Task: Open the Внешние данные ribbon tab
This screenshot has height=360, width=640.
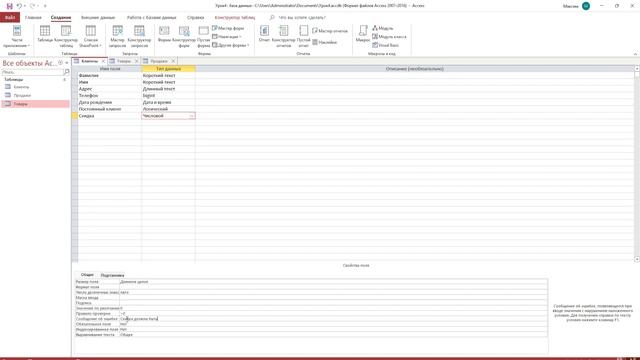Action: (x=98, y=18)
